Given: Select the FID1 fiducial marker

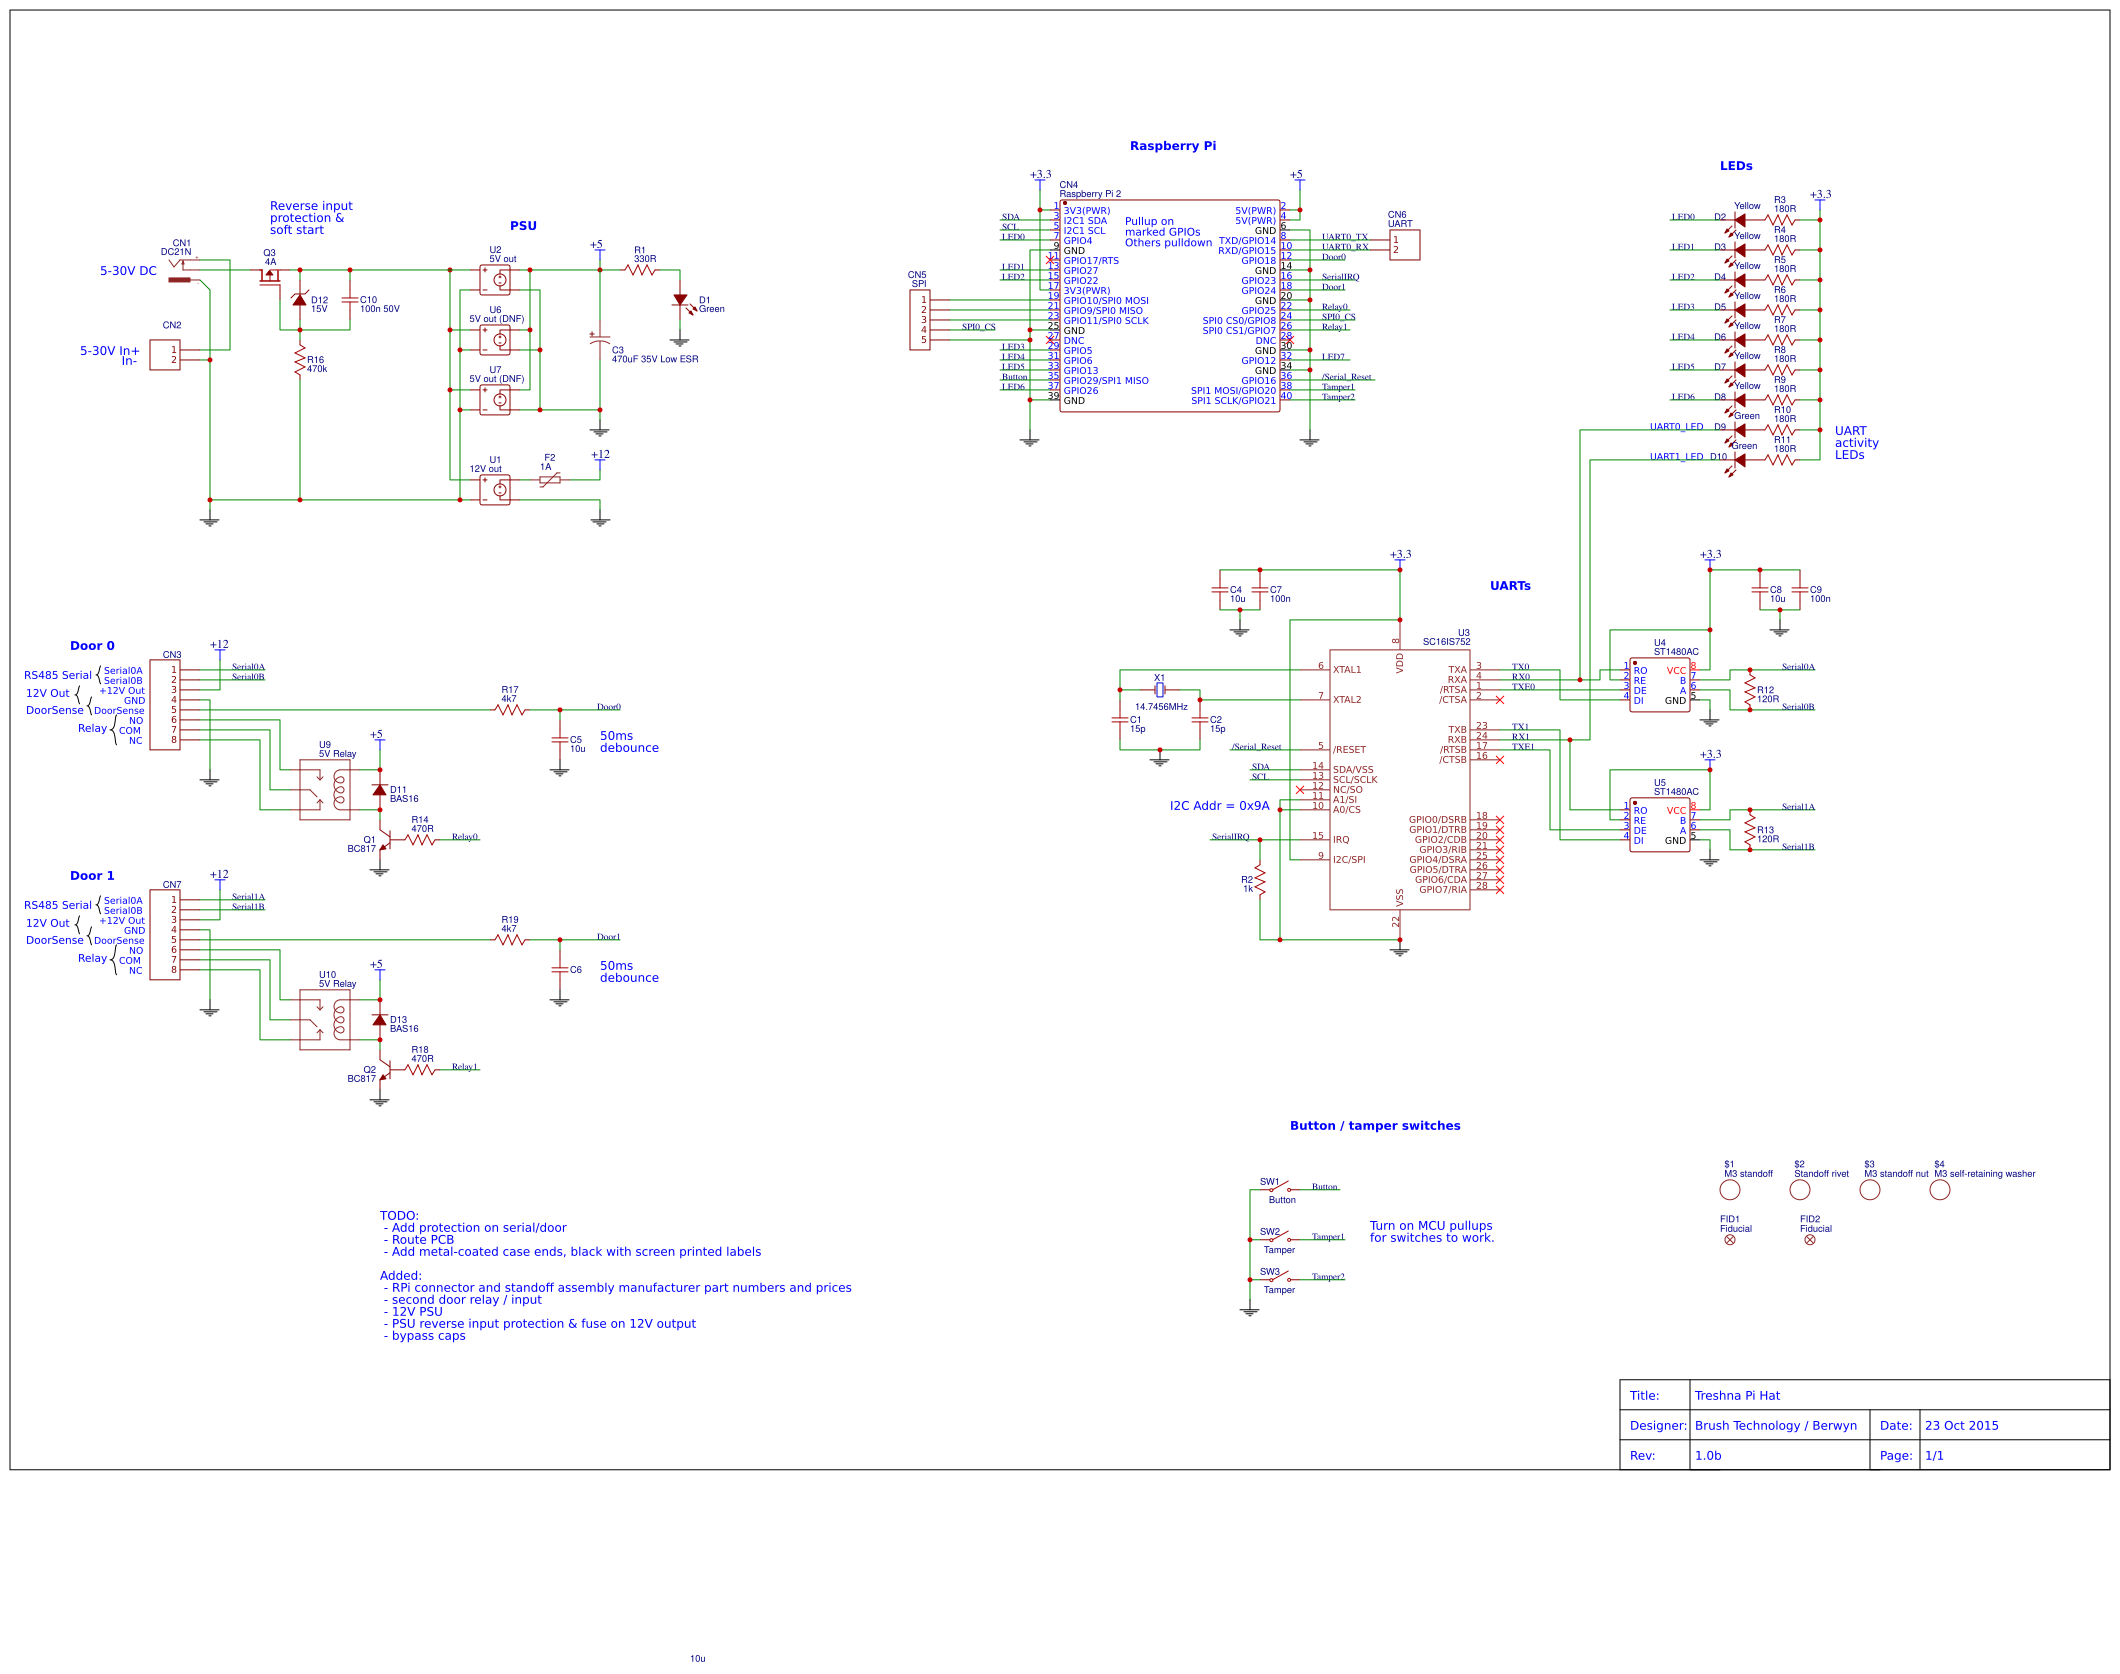Looking at the screenshot, I should click(x=1730, y=1240).
